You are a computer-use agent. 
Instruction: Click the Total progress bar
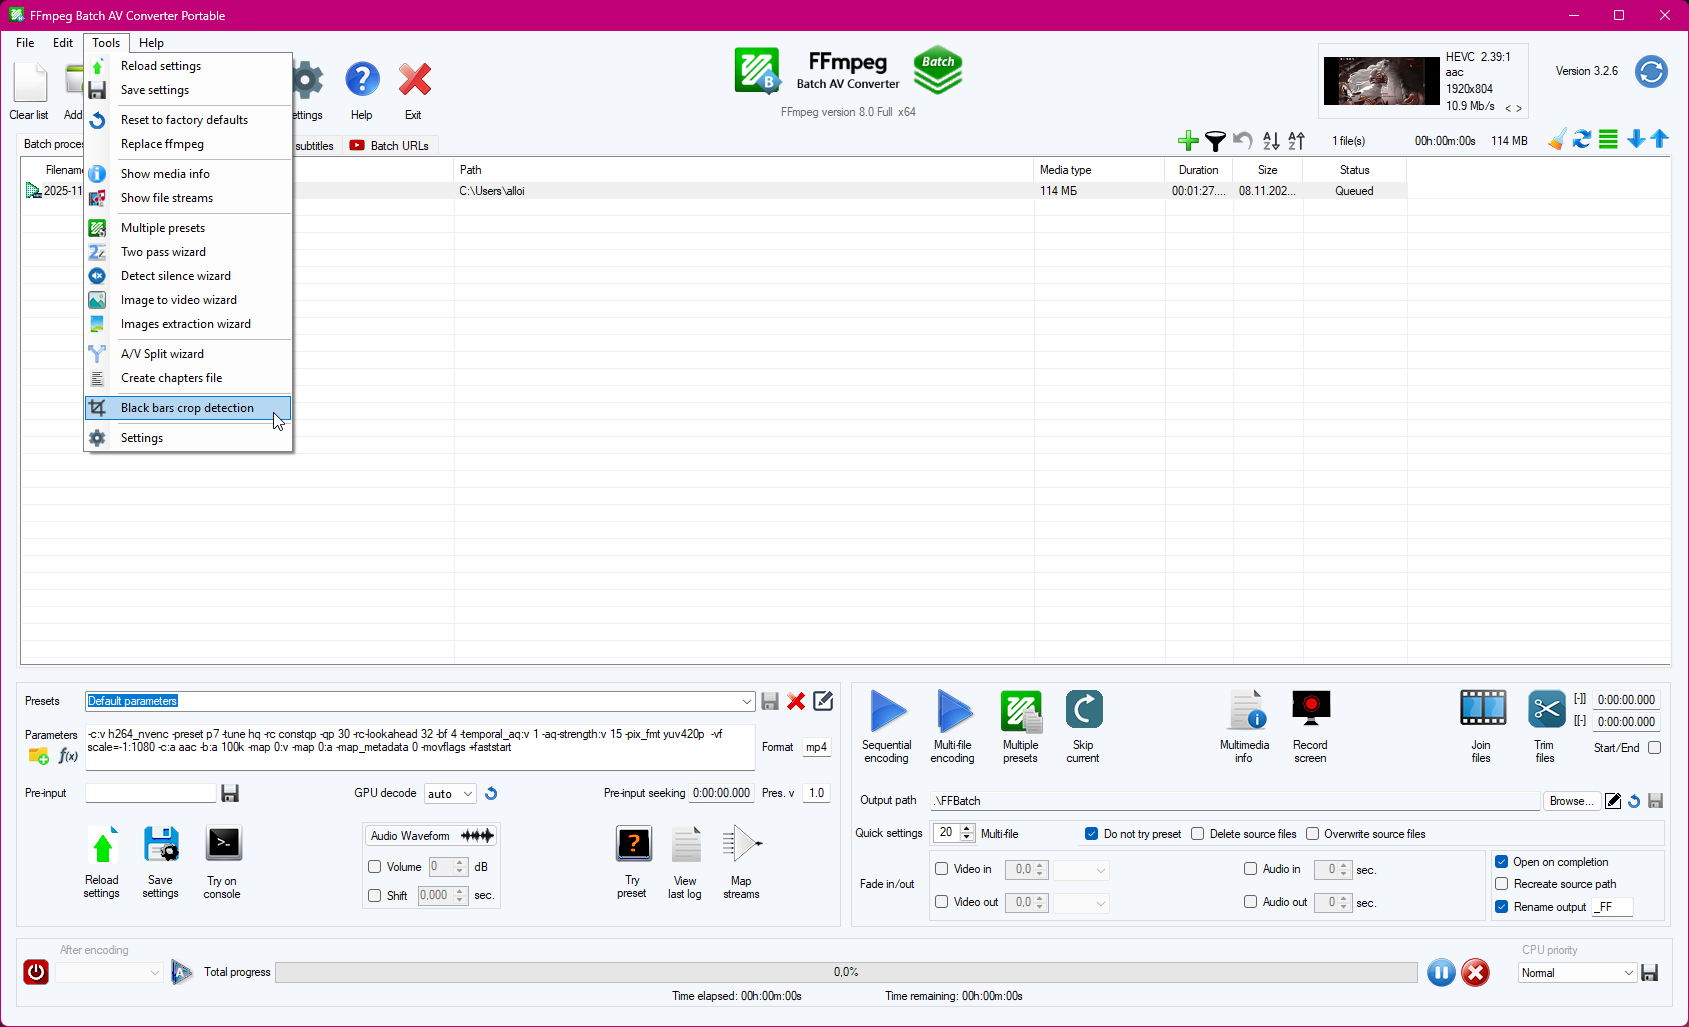846,972
